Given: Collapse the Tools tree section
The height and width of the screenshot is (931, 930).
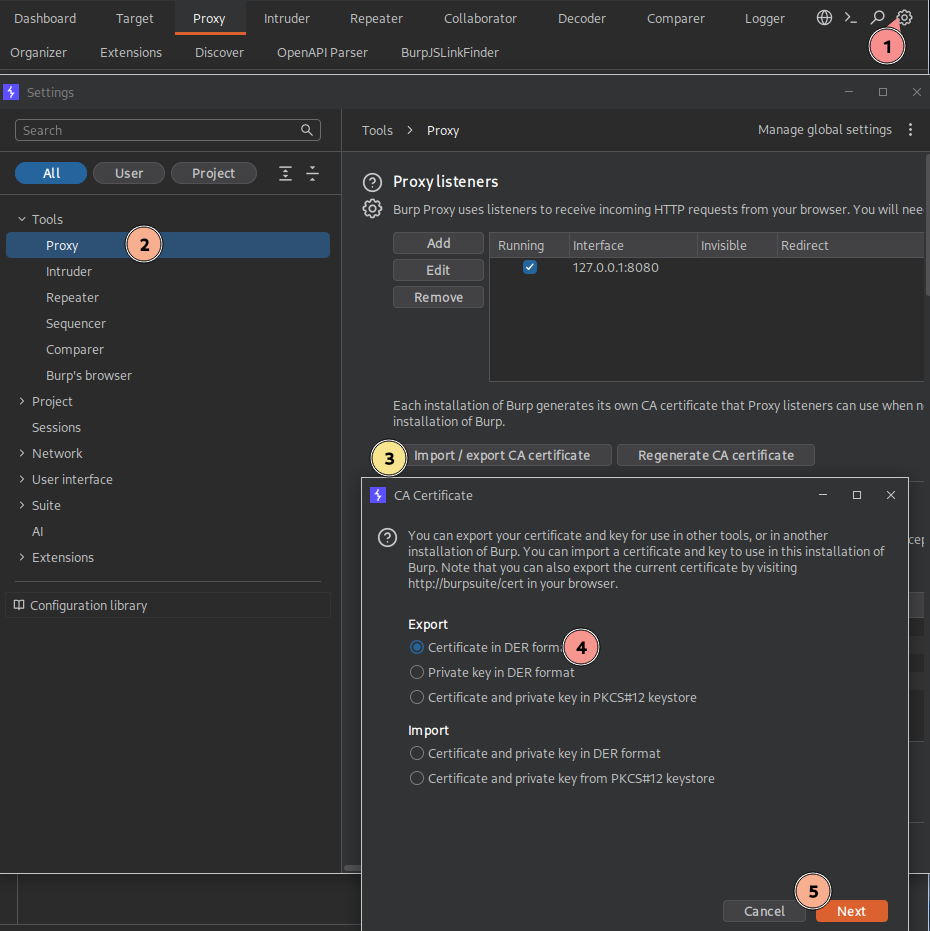Looking at the screenshot, I should point(22,219).
